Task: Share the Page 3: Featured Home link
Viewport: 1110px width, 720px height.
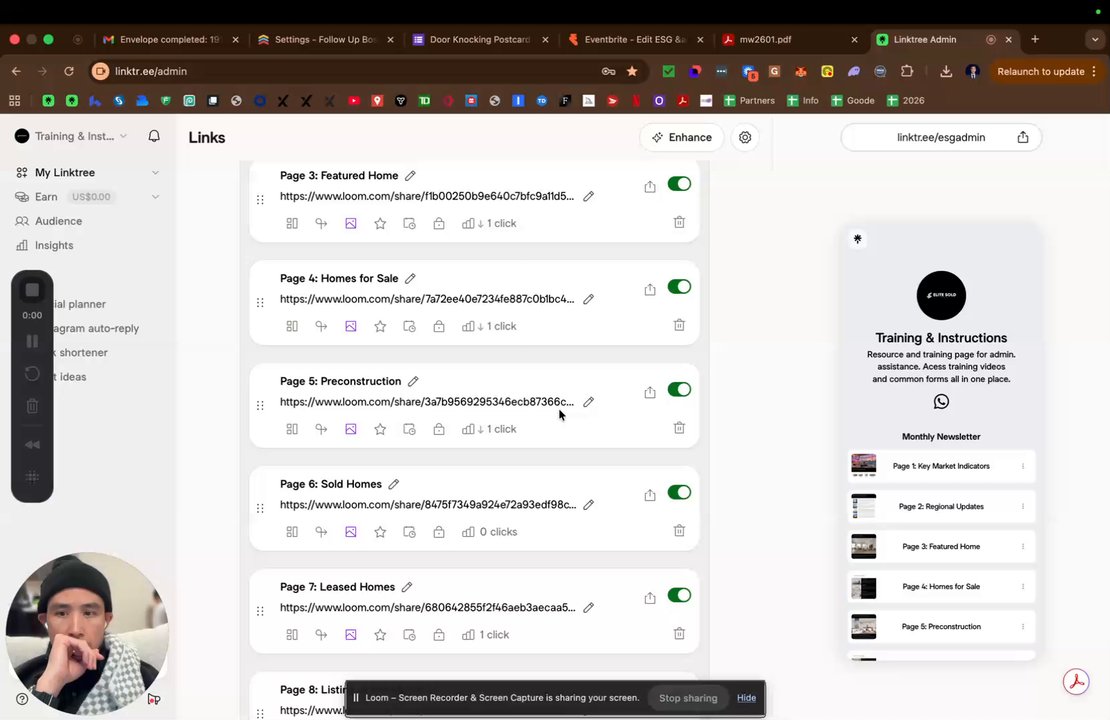Action: click(650, 187)
